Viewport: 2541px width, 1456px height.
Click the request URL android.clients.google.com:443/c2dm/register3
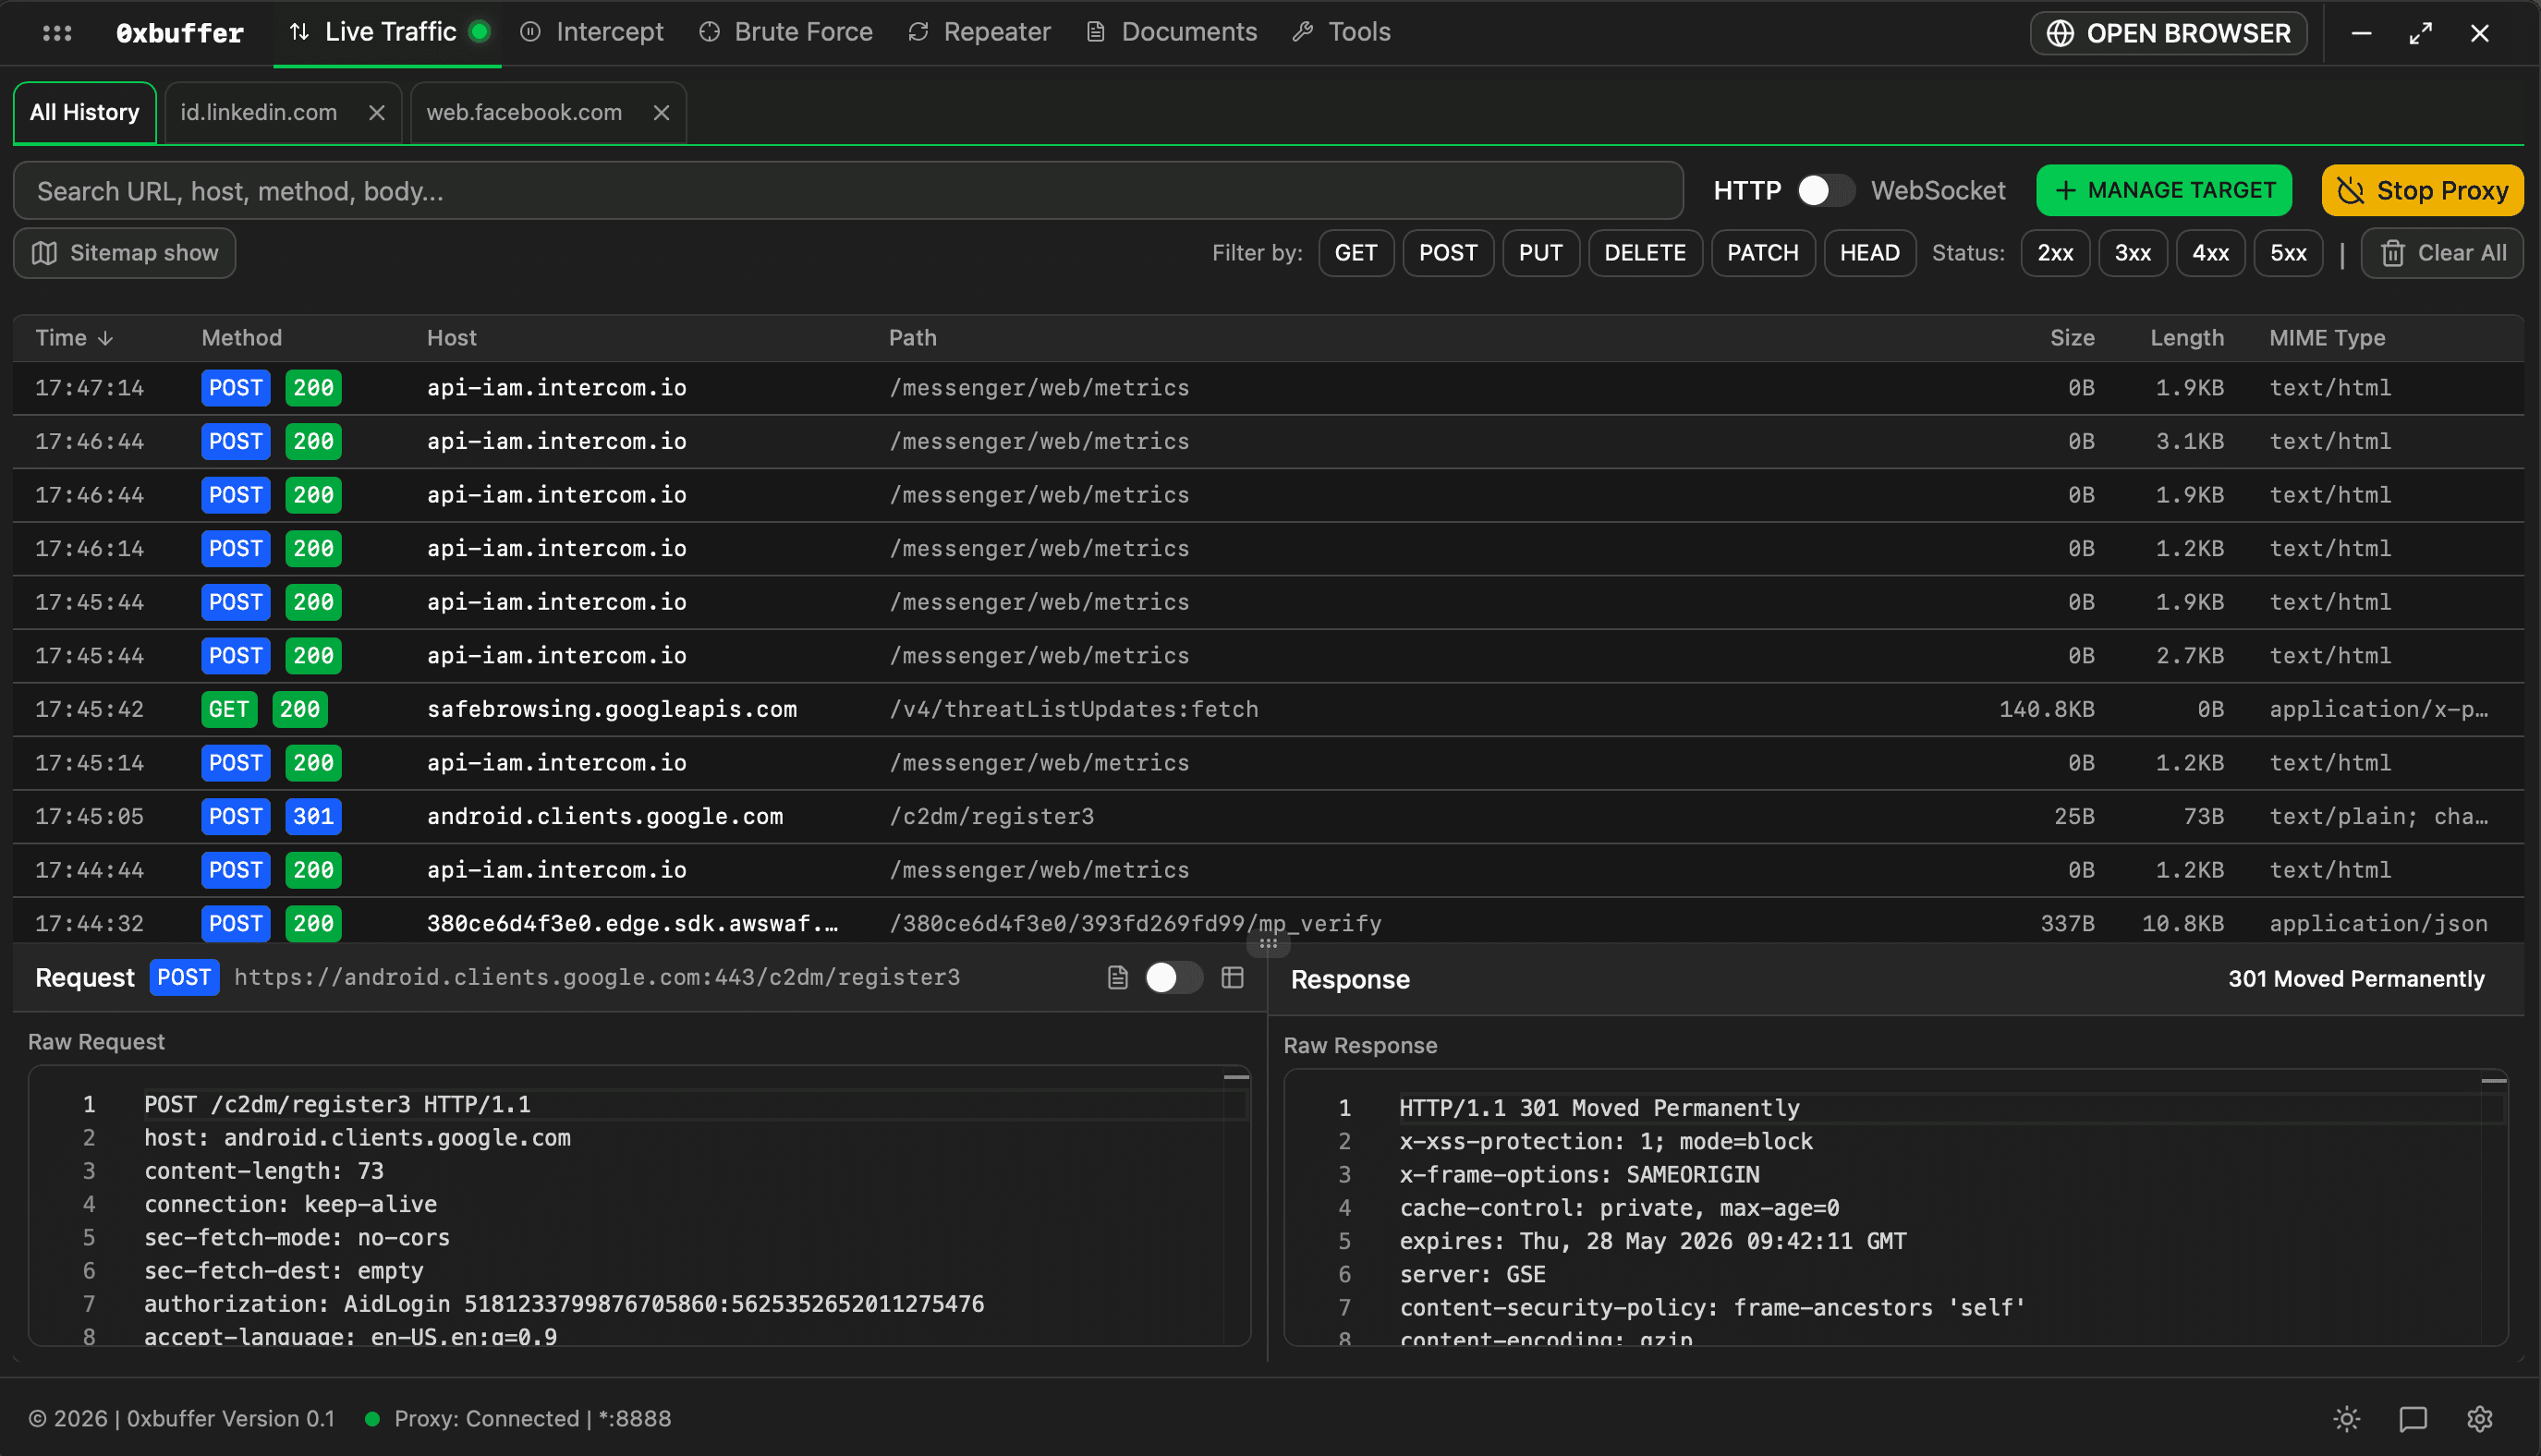tap(597, 978)
